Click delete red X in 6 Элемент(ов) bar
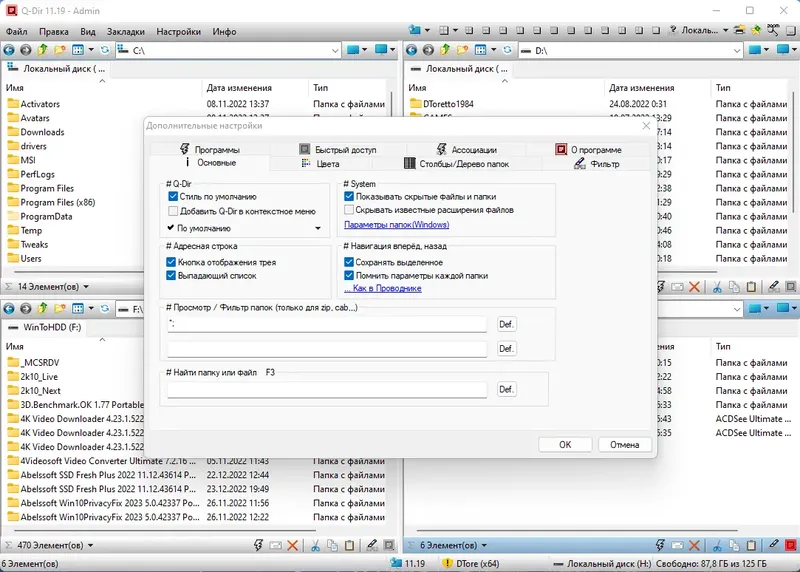 coord(694,545)
